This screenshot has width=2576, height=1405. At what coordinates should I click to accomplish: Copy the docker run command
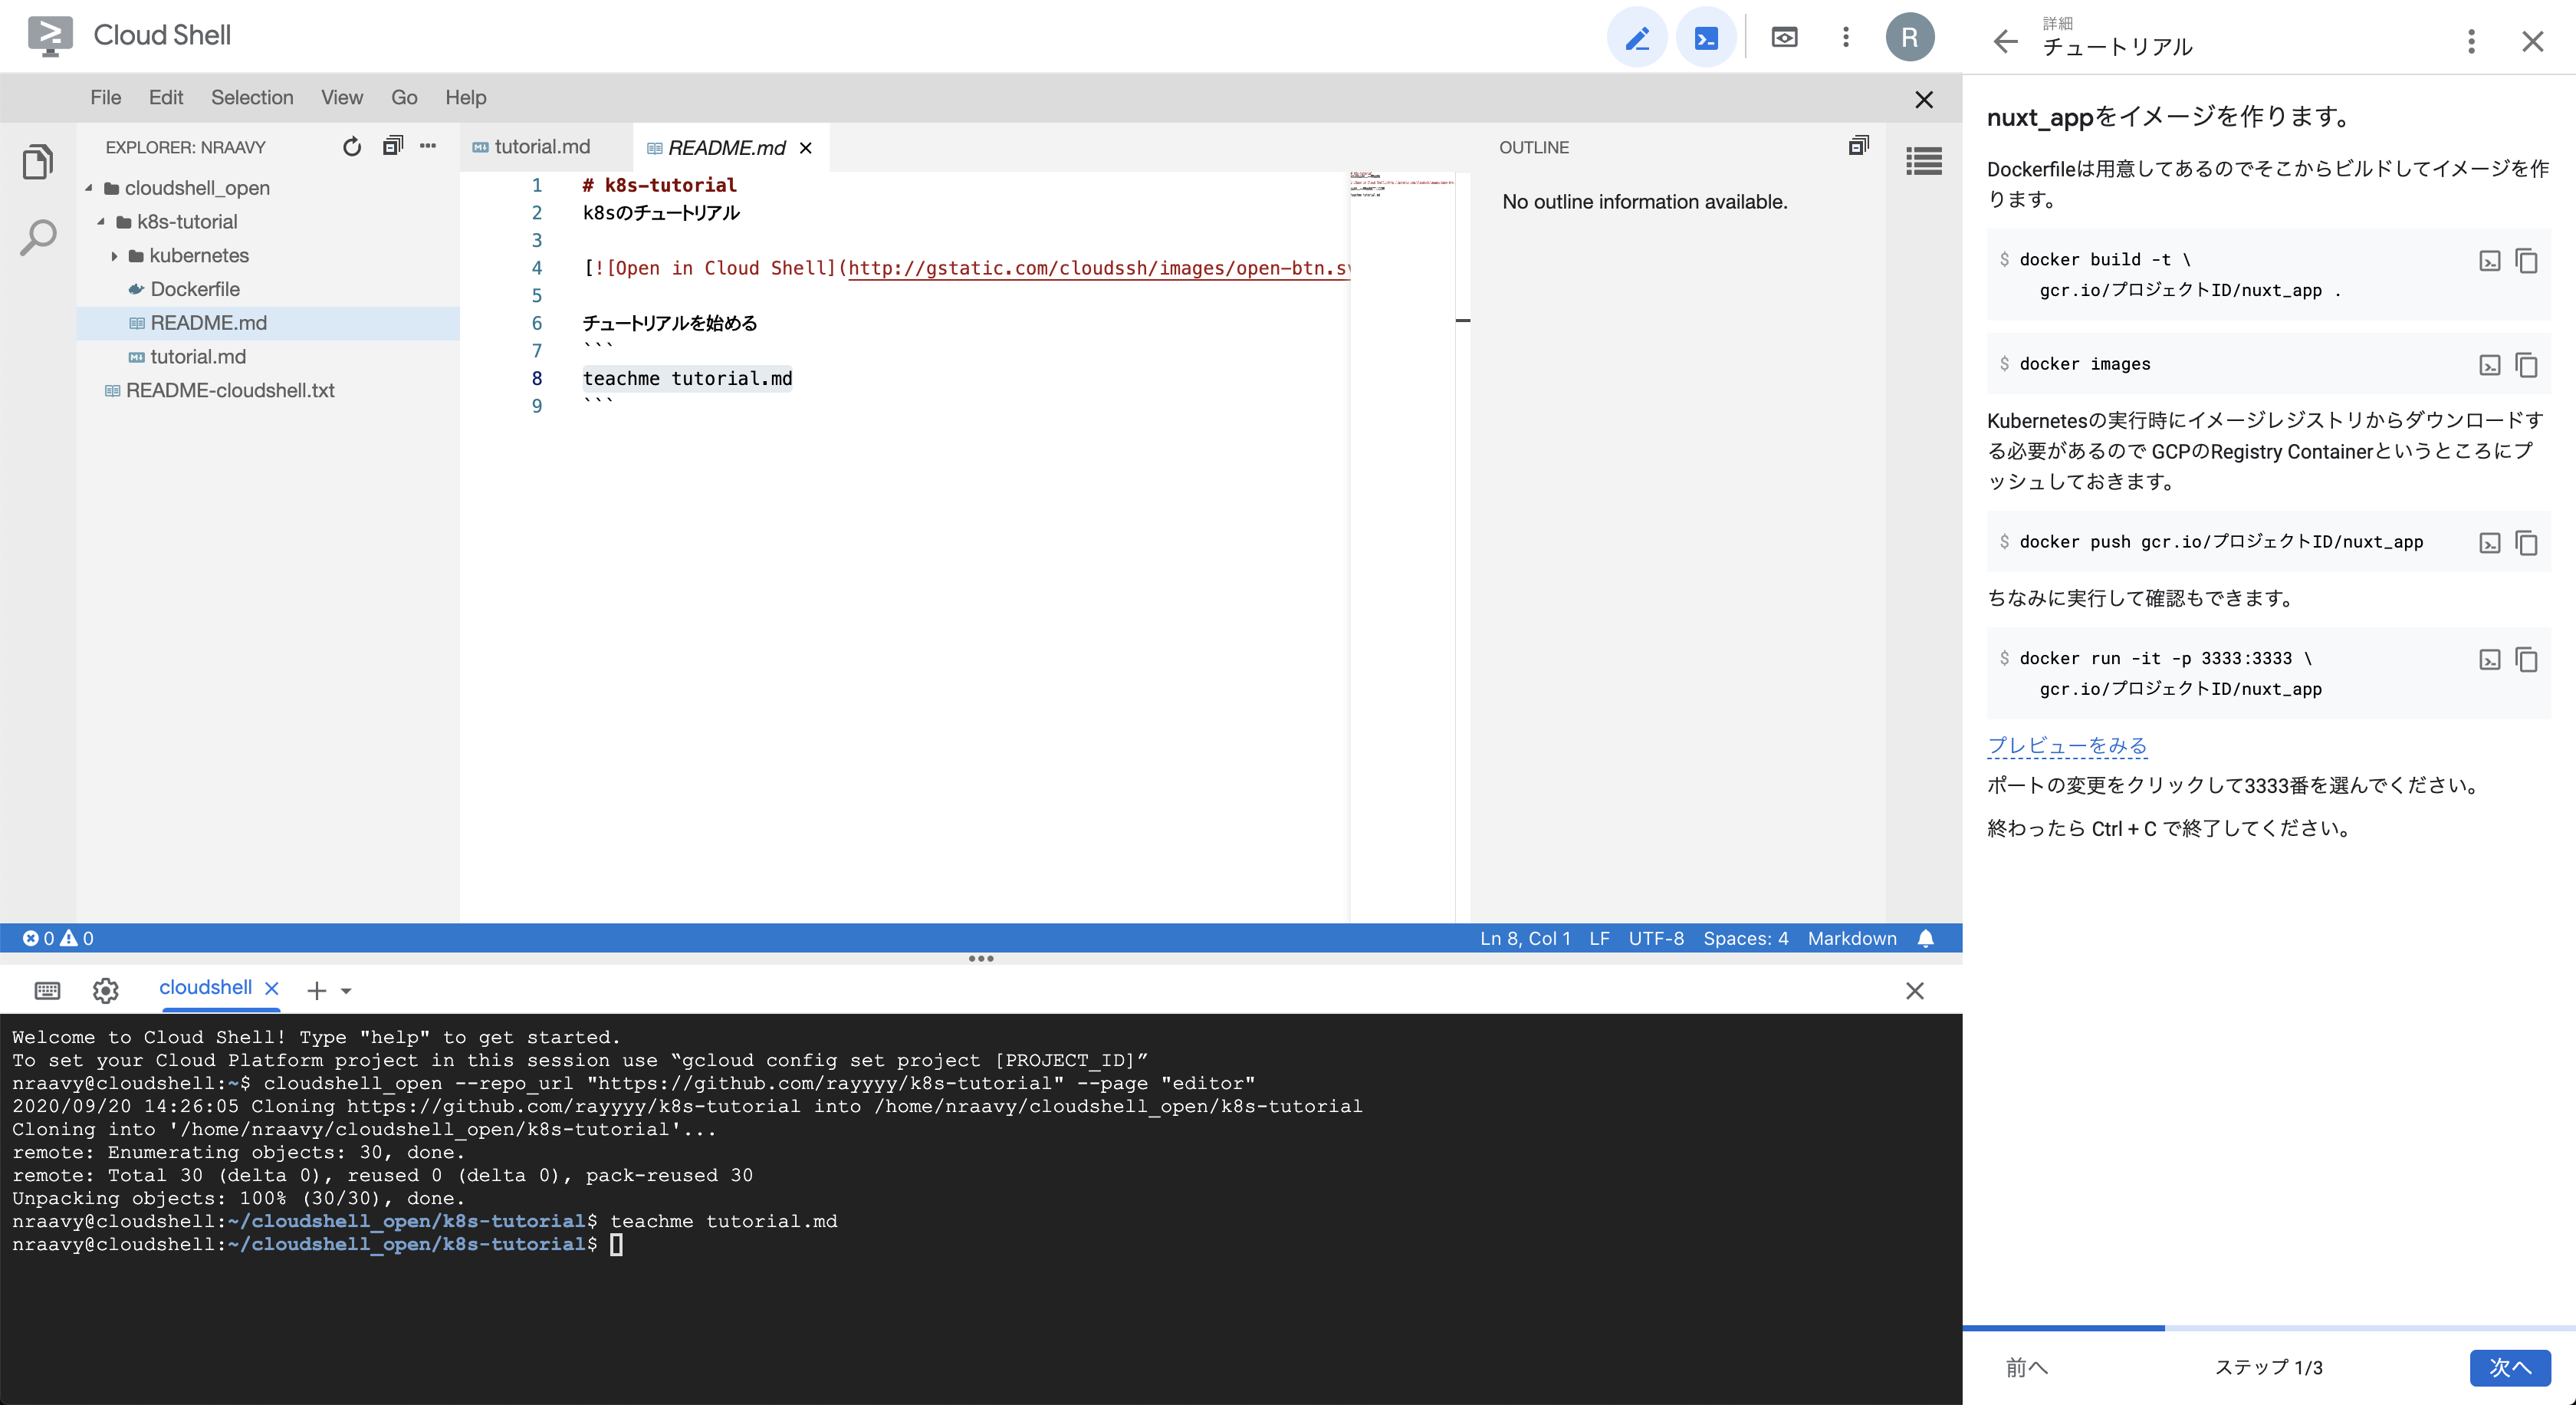[2526, 660]
